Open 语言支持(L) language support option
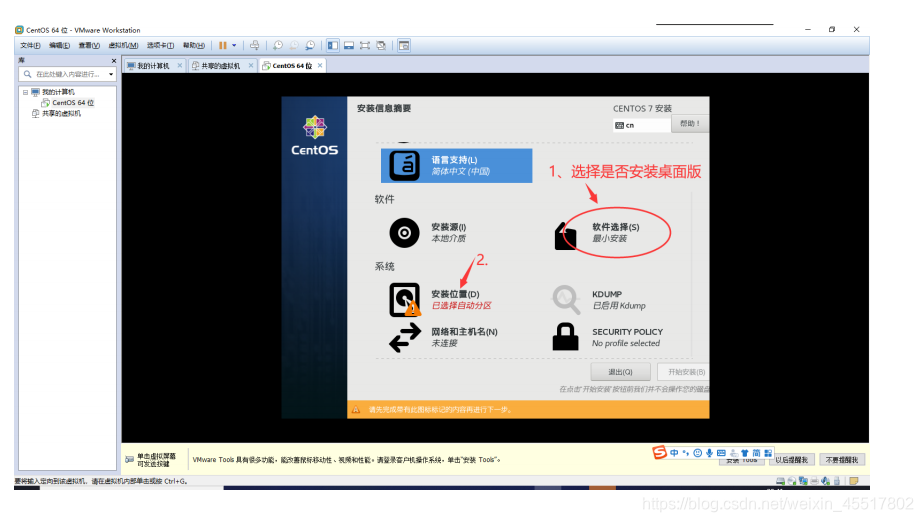This screenshot has height=522, width=923. pos(456,165)
